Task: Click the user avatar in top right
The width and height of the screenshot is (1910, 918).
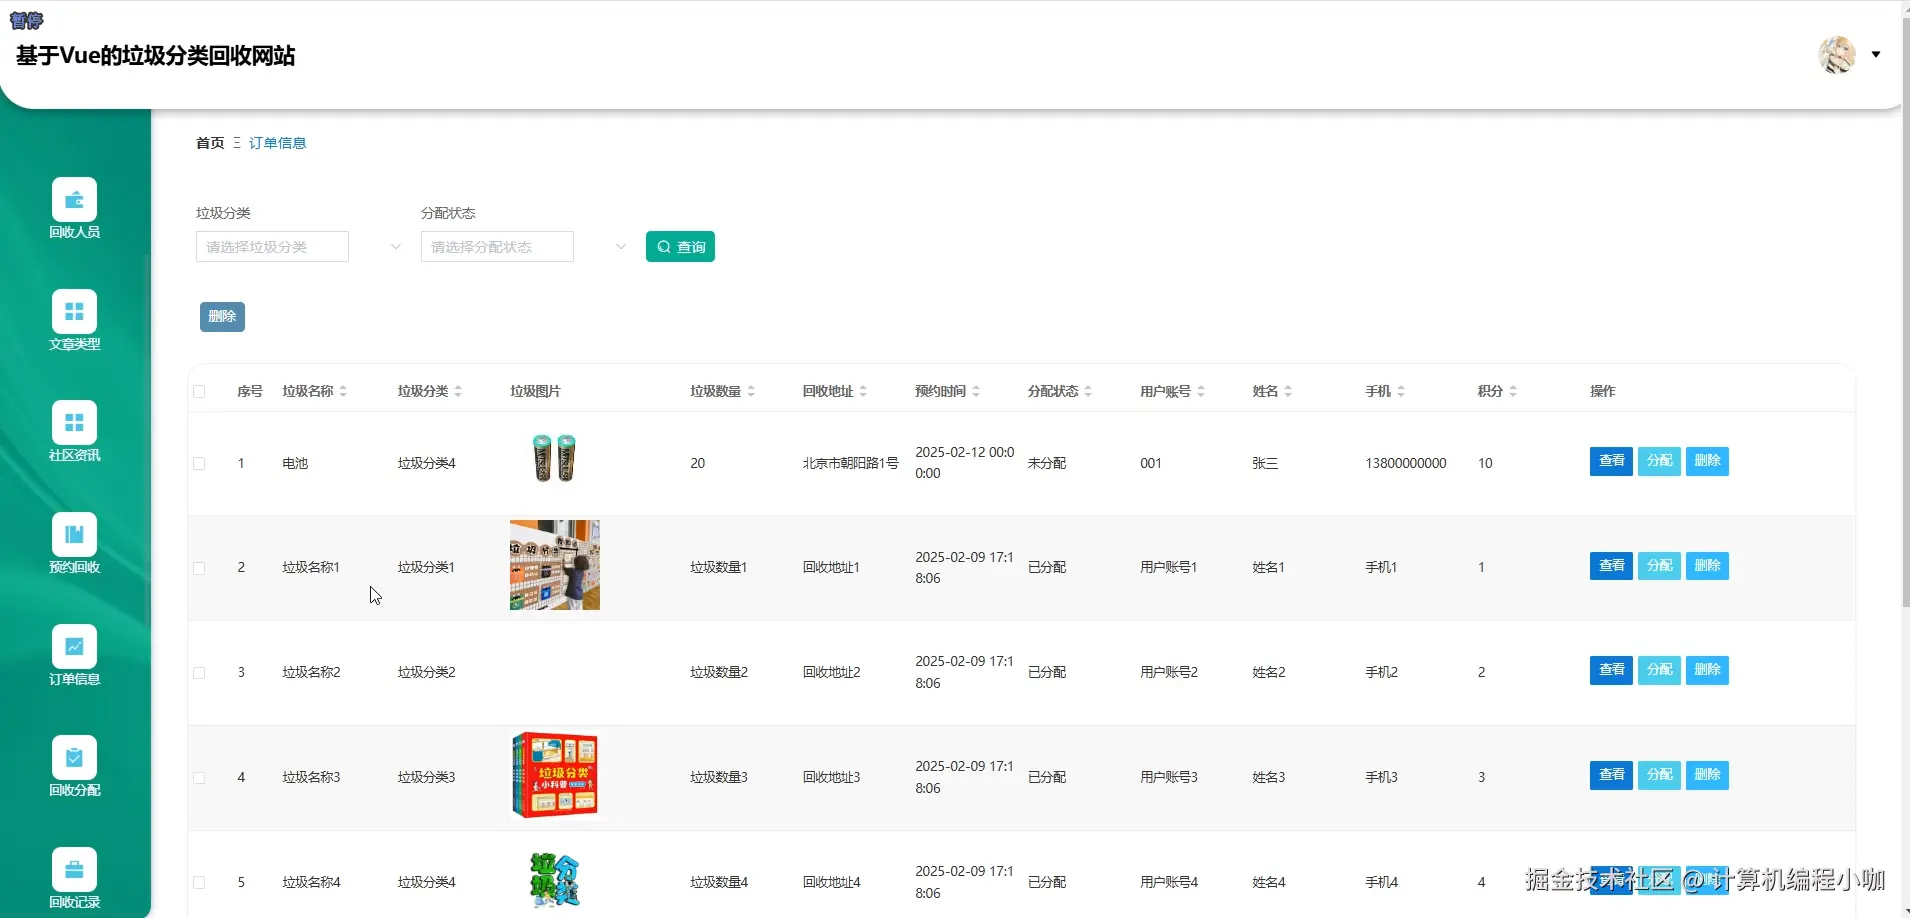Action: pos(1837,55)
